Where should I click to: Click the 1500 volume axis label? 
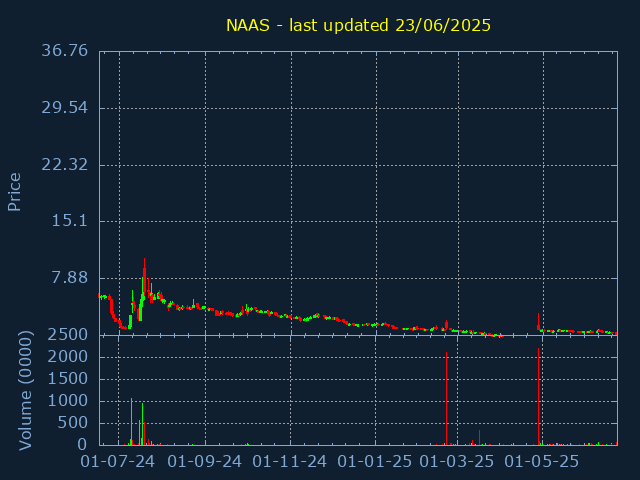click(x=68, y=379)
